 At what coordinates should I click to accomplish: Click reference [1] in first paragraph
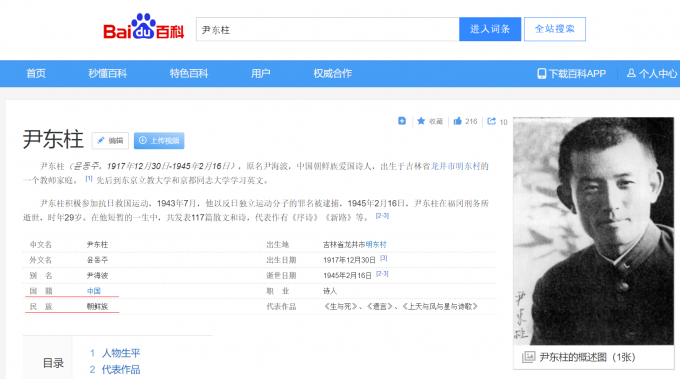pyautogui.click(x=89, y=178)
